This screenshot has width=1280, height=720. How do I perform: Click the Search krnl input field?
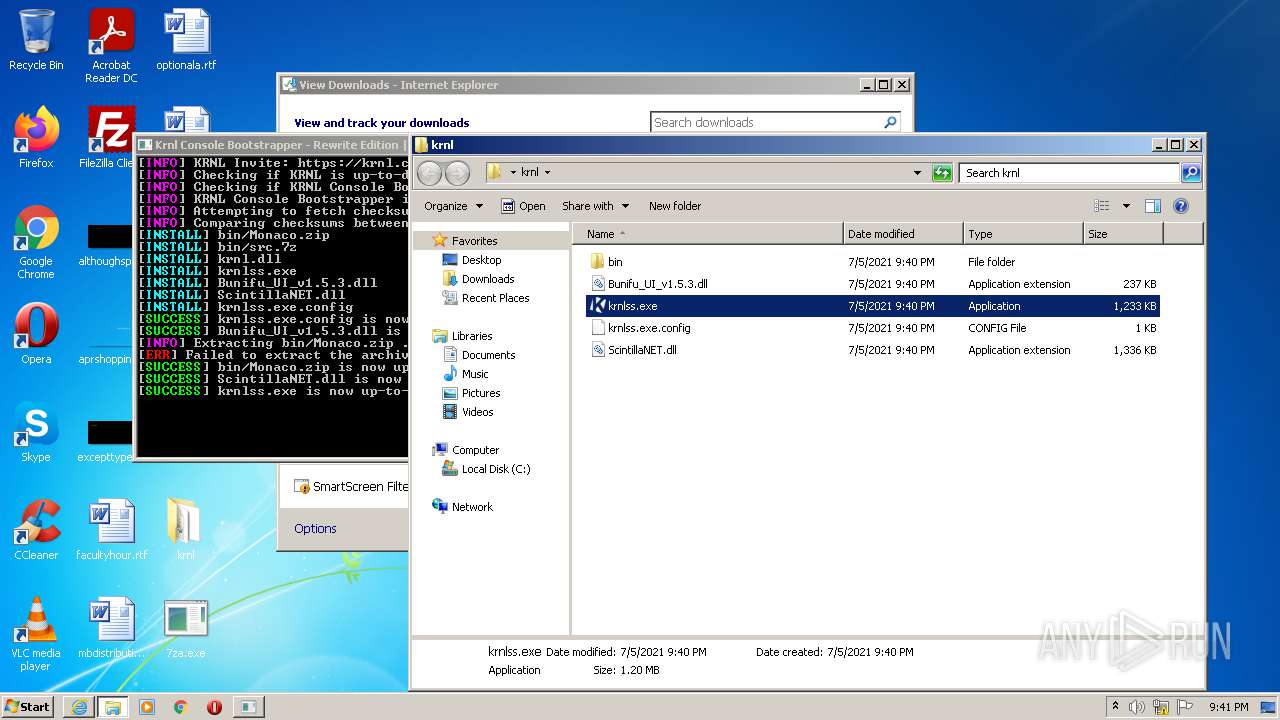click(1069, 173)
